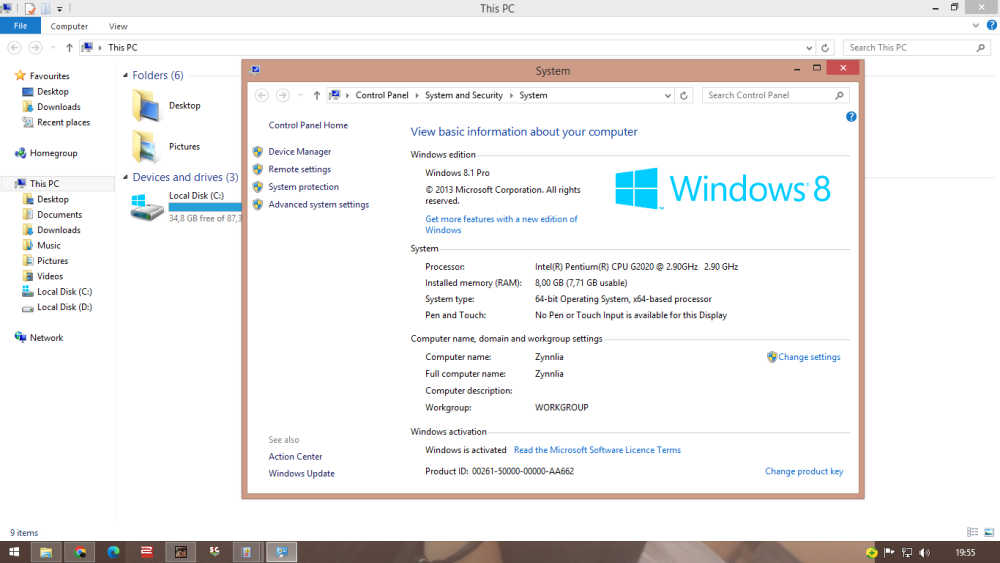The height and width of the screenshot is (563, 1000).
Task: Click the Action Center flag tray icon
Action: pyautogui.click(x=889, y=552)
